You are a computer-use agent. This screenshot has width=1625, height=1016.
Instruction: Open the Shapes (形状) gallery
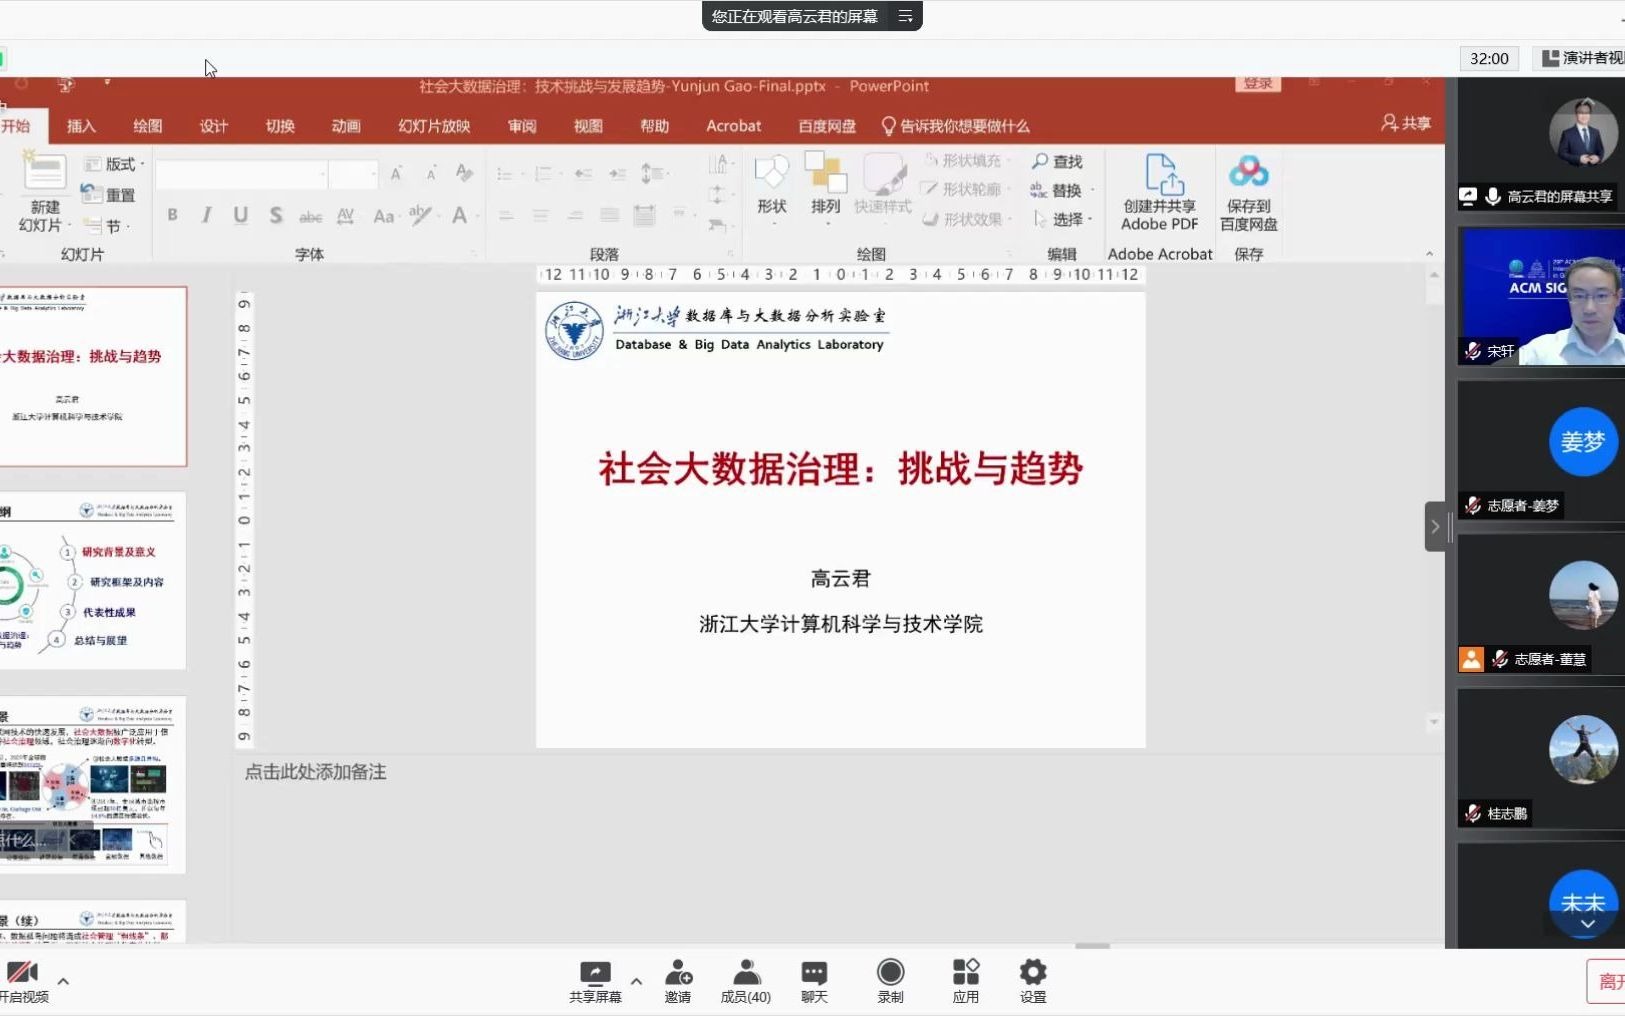point(772,188)
